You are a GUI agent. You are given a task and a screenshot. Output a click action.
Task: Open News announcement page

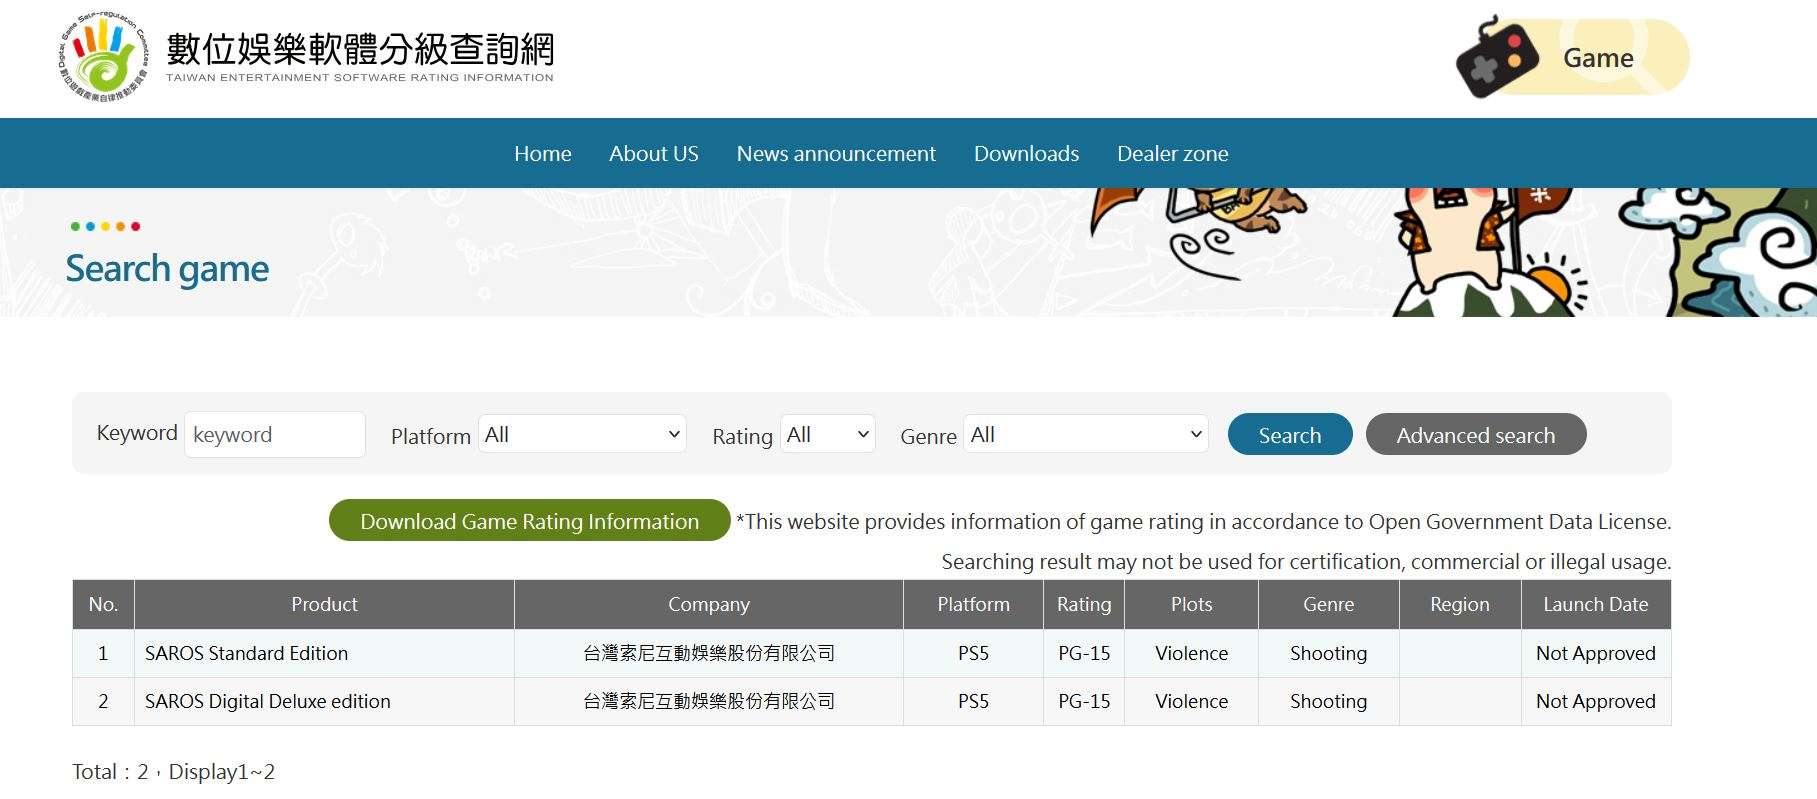(x=836, y=153)
